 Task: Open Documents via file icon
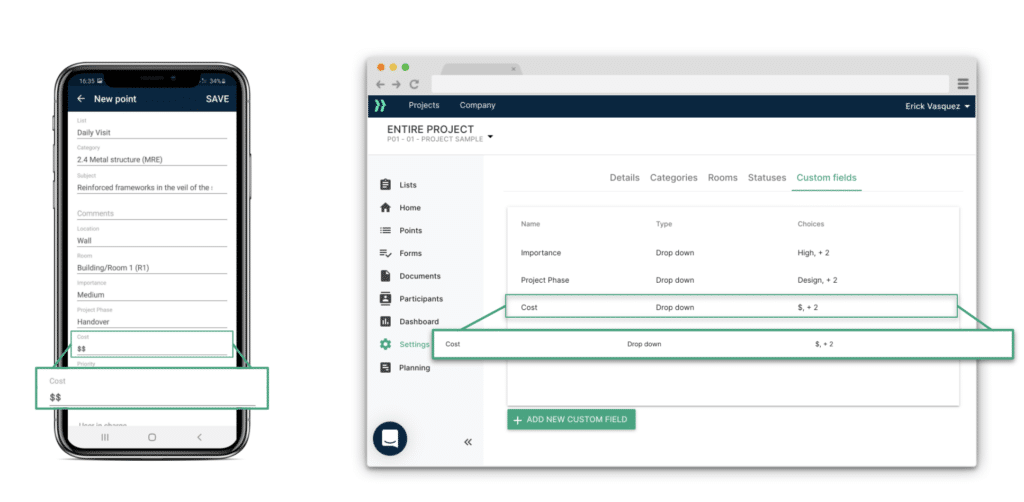point(385,276)
